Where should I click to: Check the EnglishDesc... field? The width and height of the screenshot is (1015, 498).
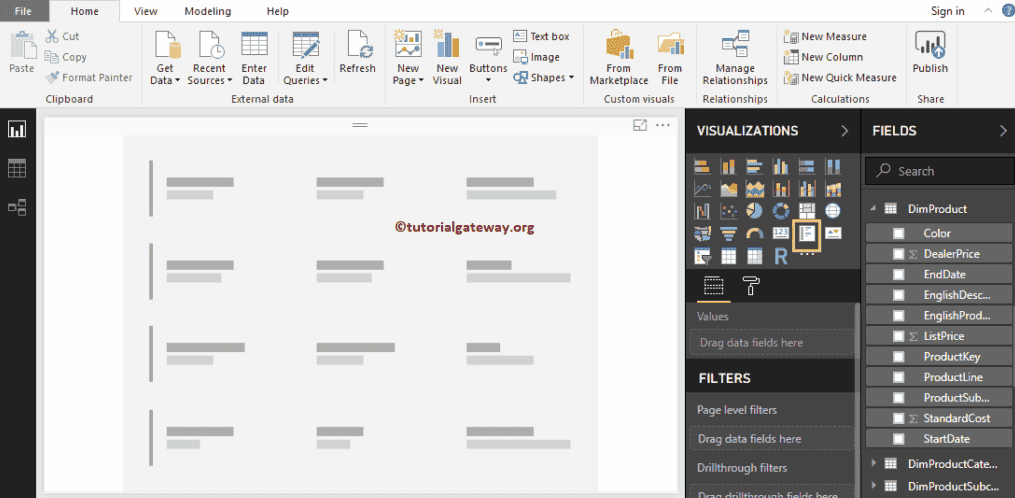[898, 295]
